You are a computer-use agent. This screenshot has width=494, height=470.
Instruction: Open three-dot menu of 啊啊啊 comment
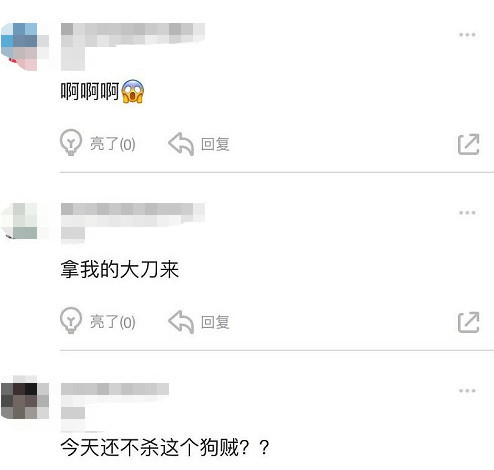467,35
